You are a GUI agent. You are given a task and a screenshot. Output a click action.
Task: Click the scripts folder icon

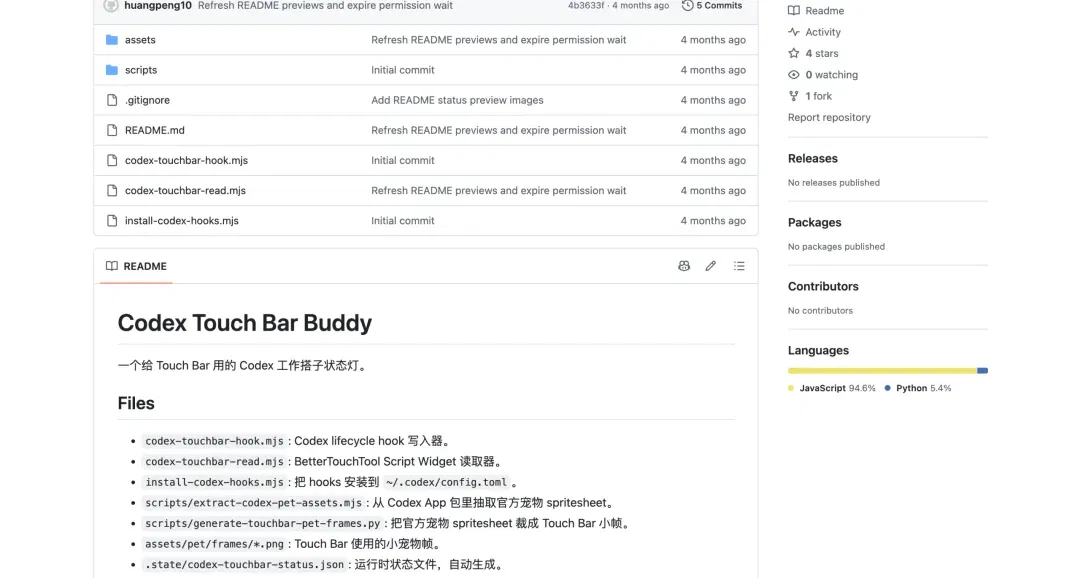pyautogui.click(x=112, y=70)
